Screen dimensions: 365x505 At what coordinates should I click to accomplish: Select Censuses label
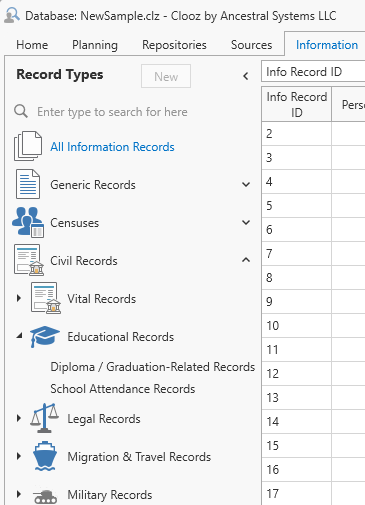pos(75,223)
